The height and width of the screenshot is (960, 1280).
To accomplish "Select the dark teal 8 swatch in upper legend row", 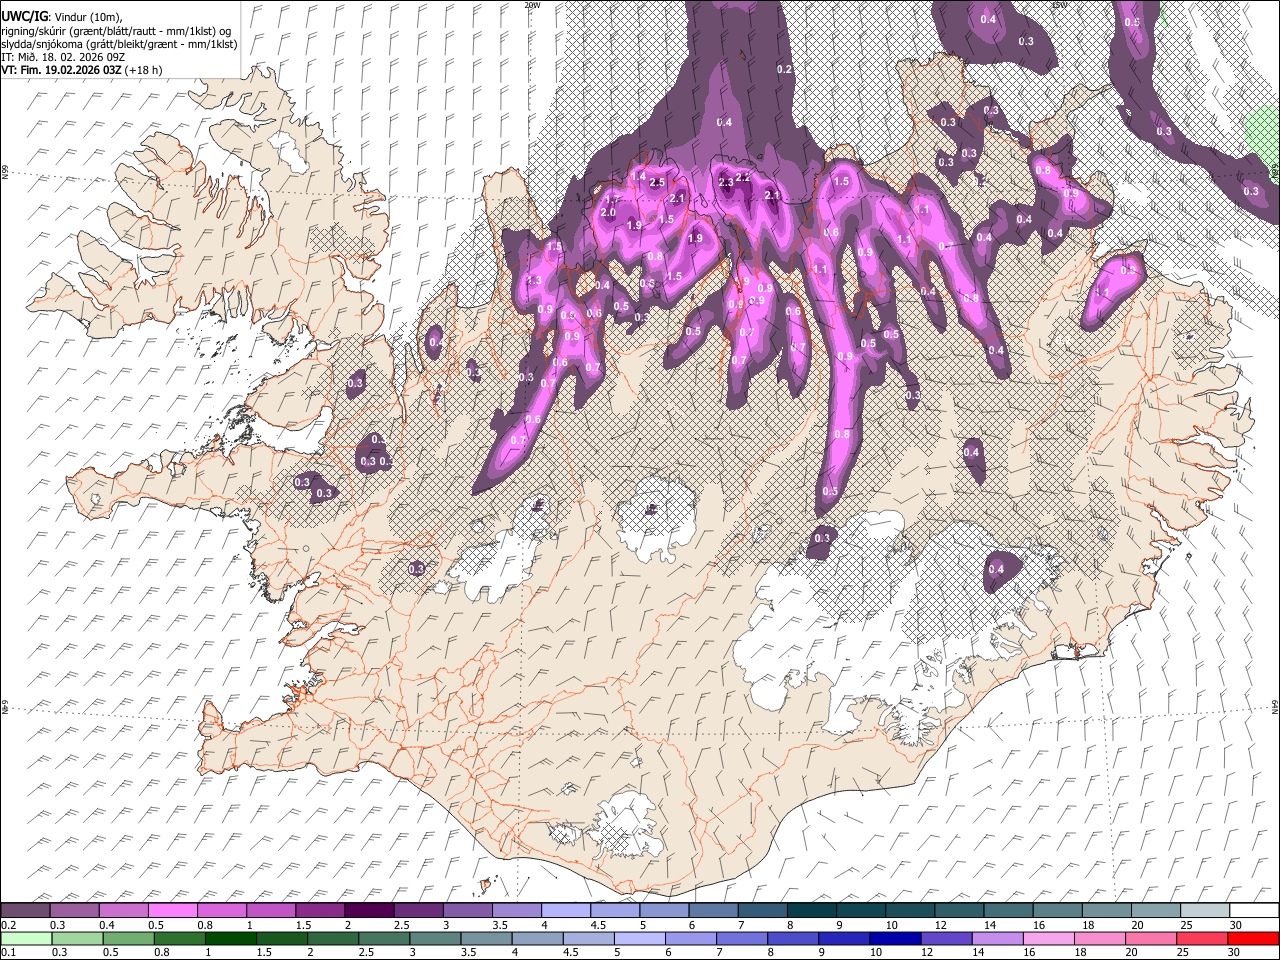I will pos(812,911).
